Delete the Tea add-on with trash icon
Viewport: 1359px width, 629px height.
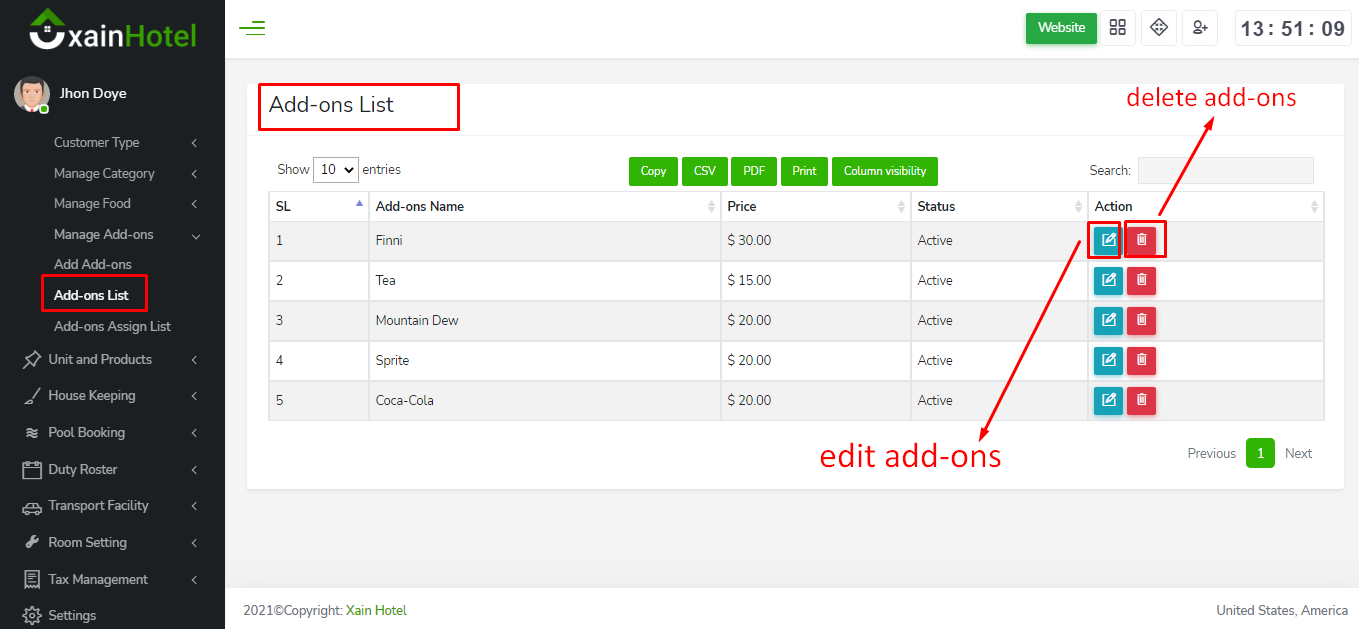(x=1141, y=281)
